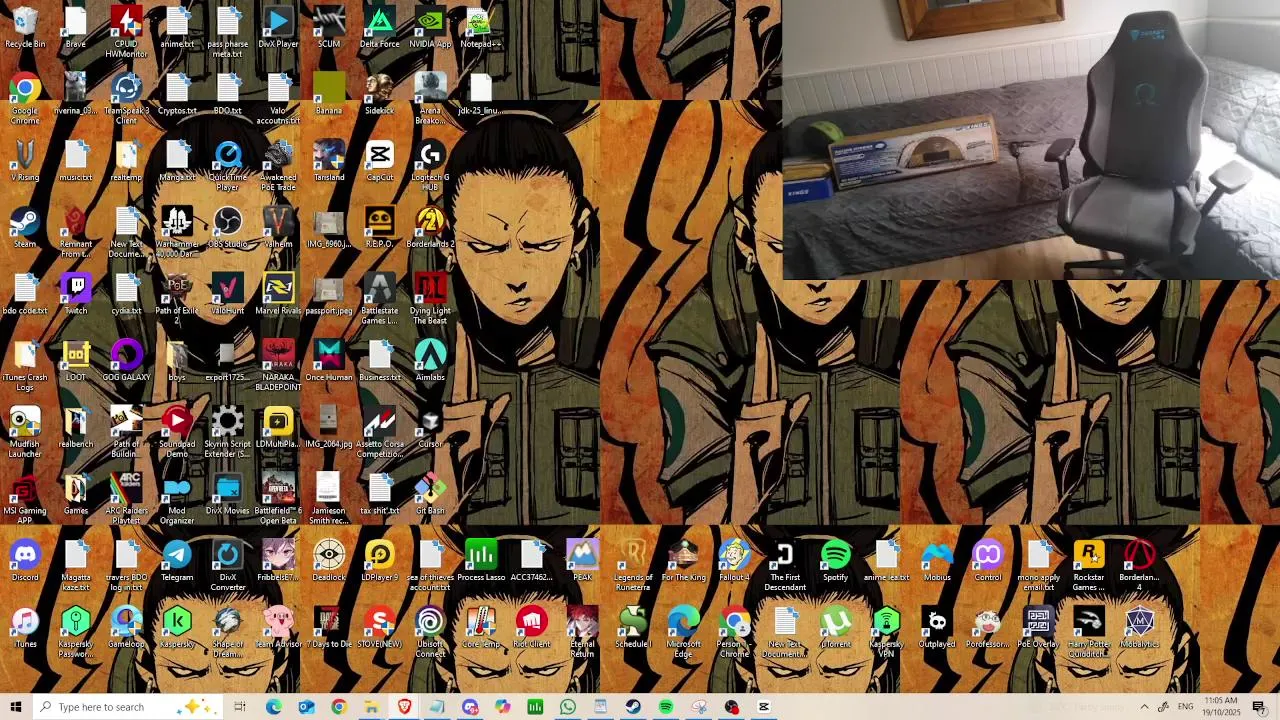Viewport: 1280px width, 720px height.
Task: Launch the Brave browser desktop shortcut
Action: [x=76, y=28]
